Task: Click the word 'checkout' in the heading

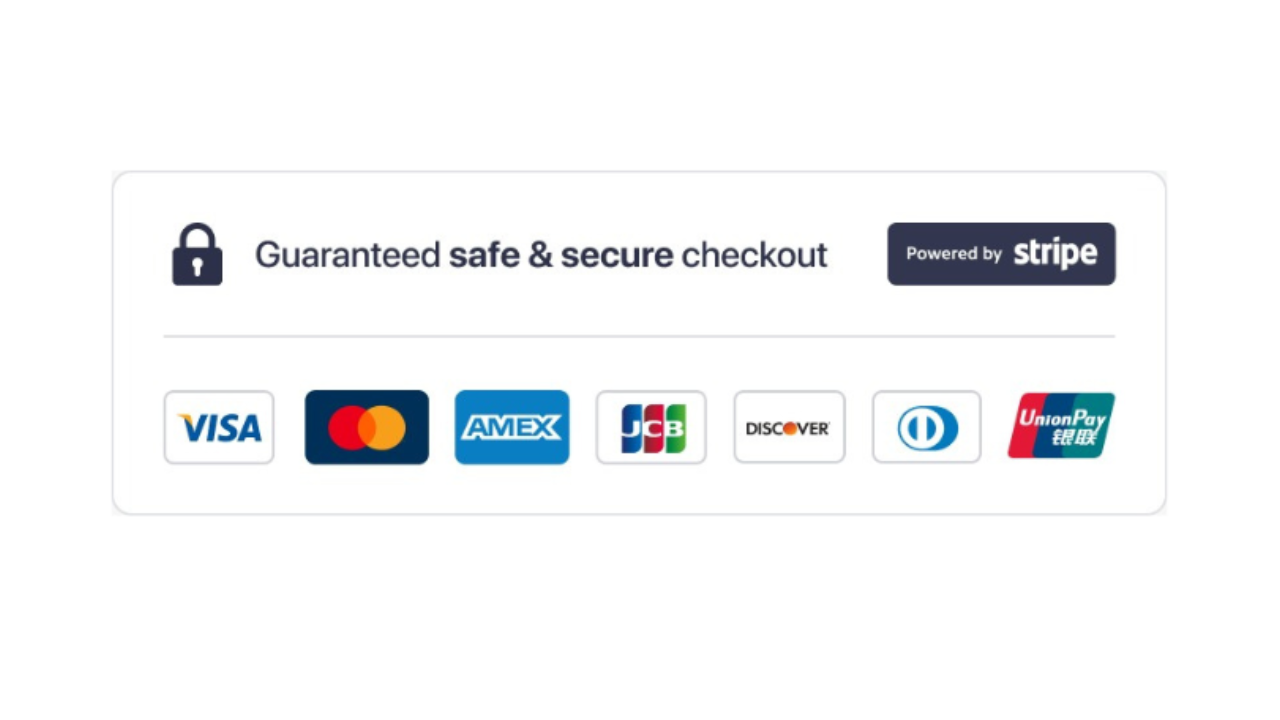Action: pos(754,255)
